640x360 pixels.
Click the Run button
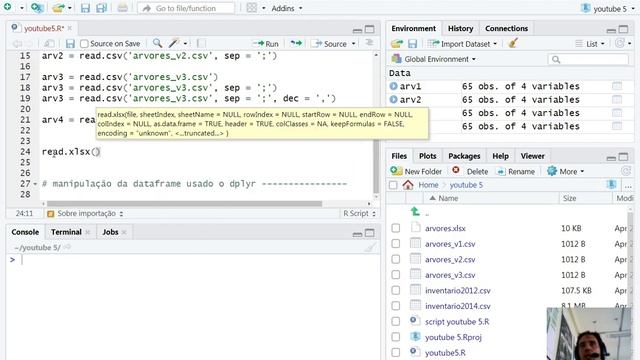click(266, 44)
